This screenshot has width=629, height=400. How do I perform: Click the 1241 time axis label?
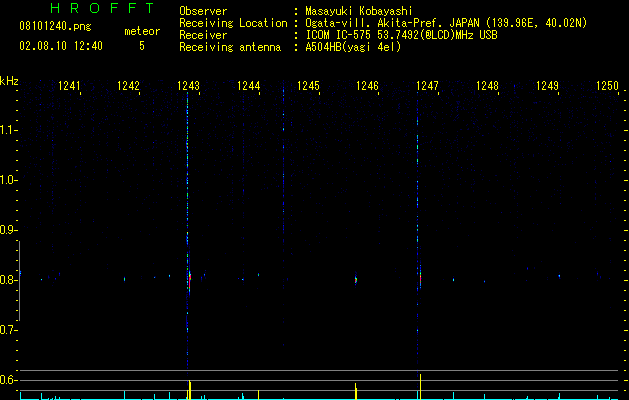point(69,86)
